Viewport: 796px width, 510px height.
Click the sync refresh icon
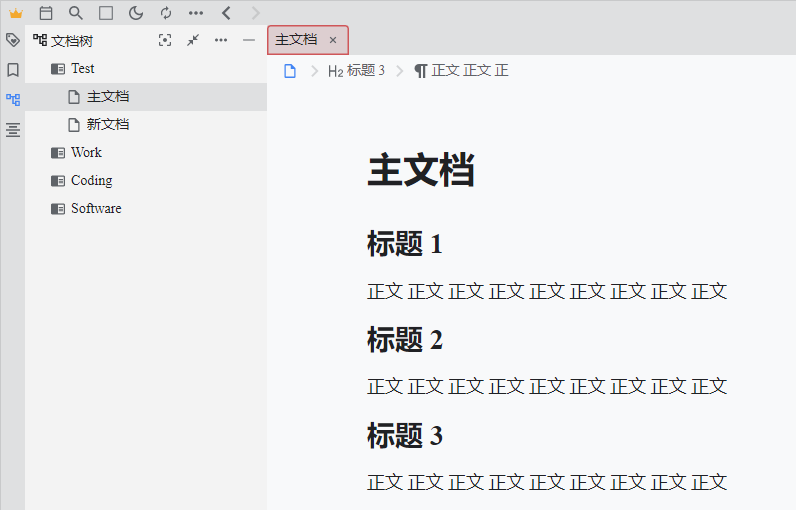tap(166, 13)
